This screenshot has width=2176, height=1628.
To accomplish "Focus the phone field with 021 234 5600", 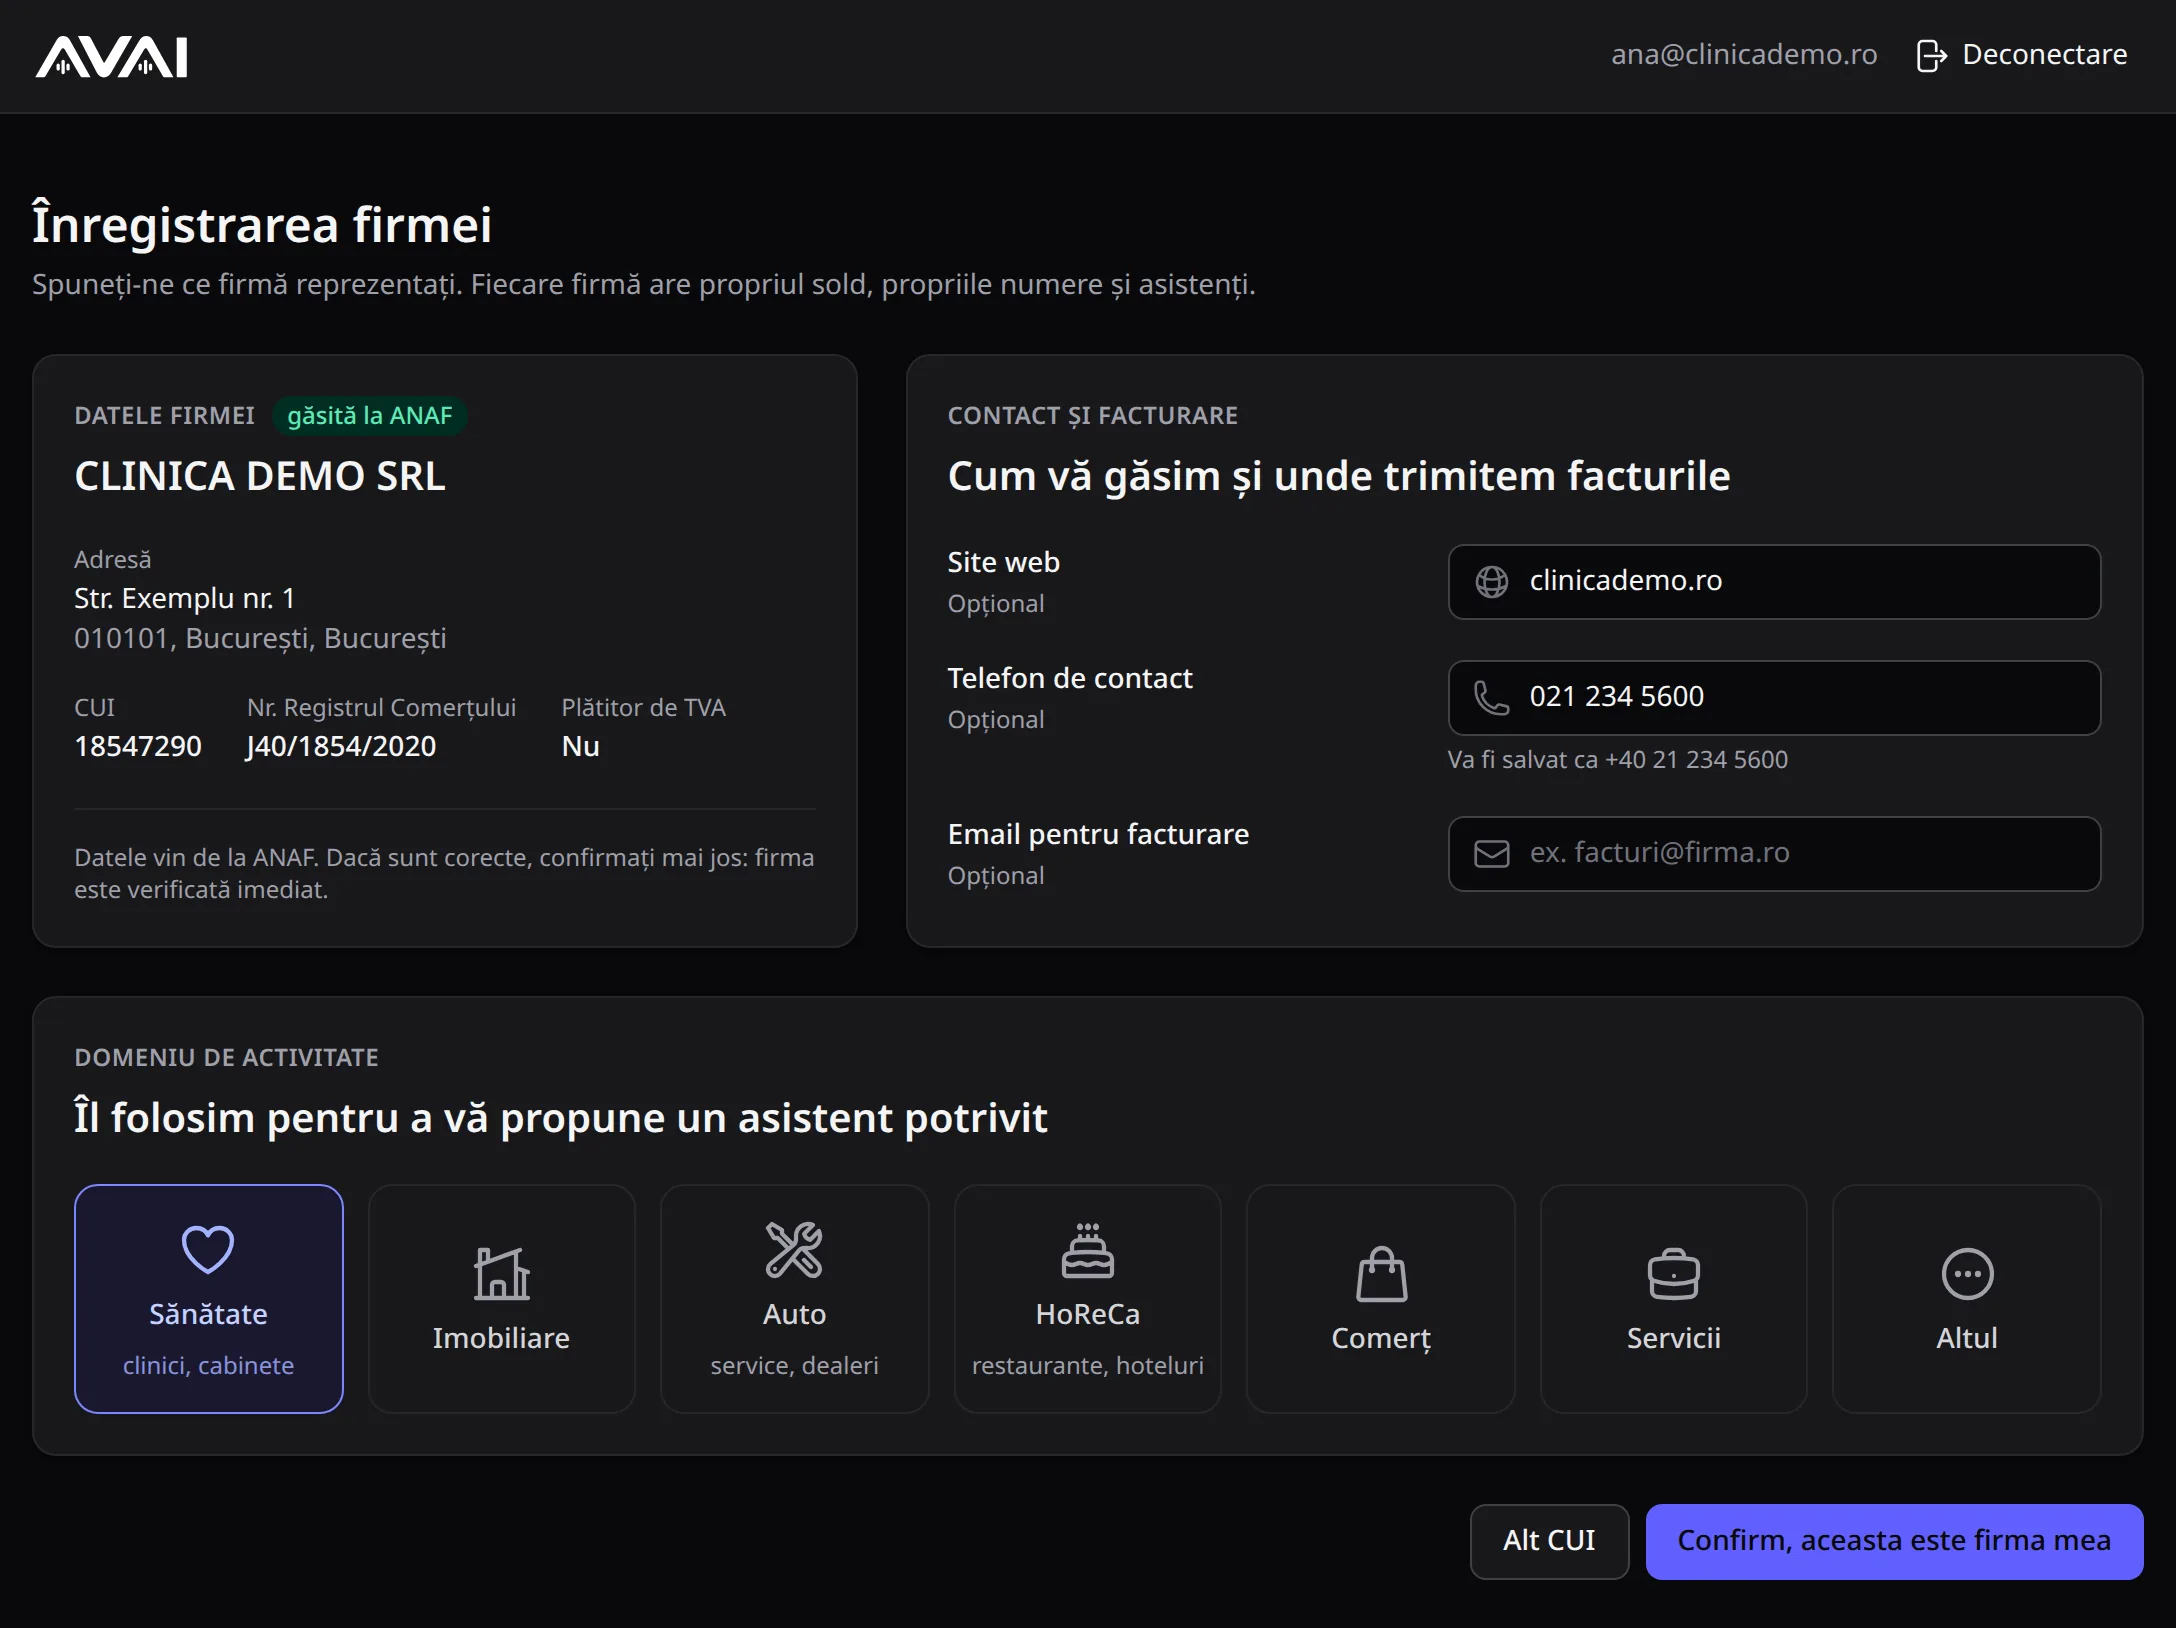I will [1774, 697].
